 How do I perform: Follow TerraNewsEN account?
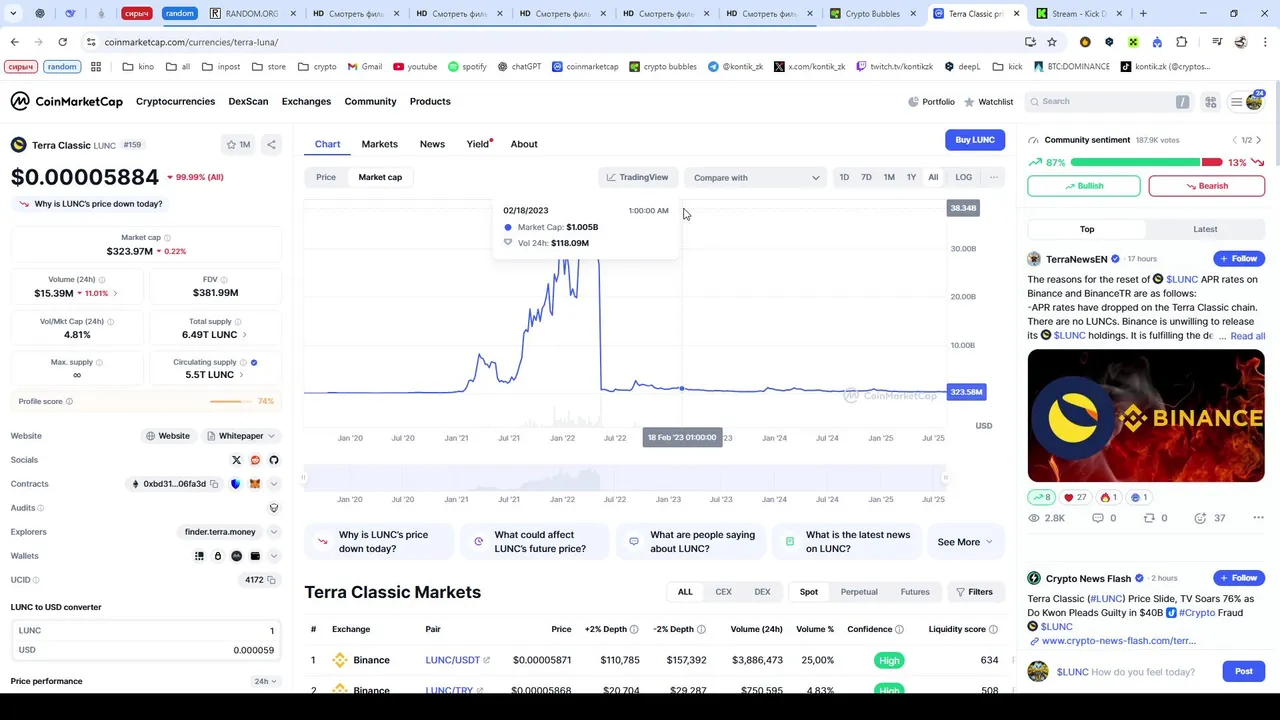click(x=1238, y=259)
